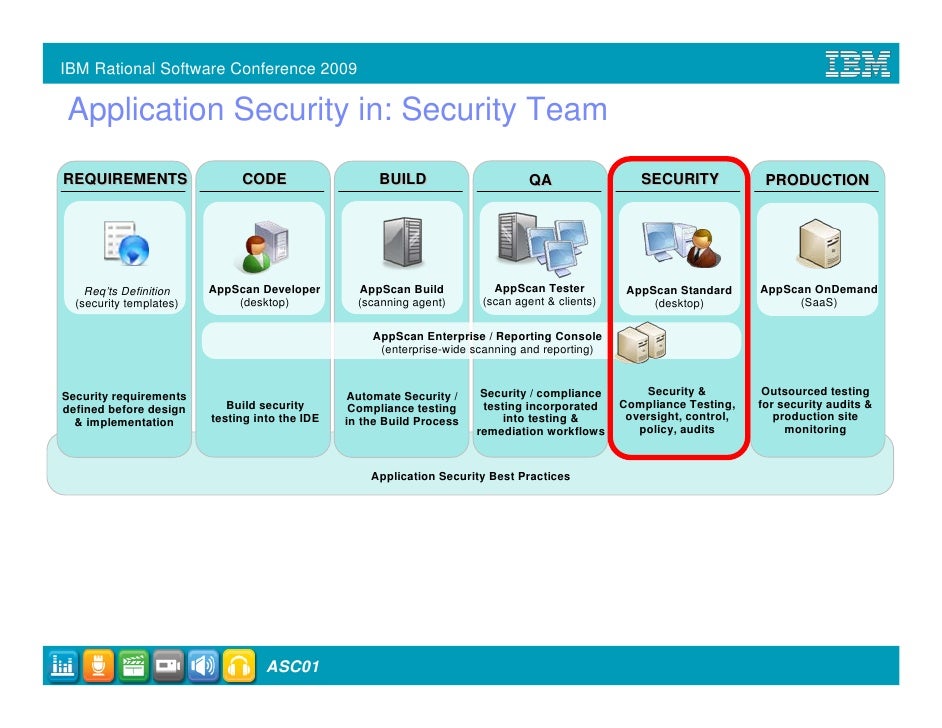Click the gray video camera icon
942x728 pixels.
(x=168, y=666)
